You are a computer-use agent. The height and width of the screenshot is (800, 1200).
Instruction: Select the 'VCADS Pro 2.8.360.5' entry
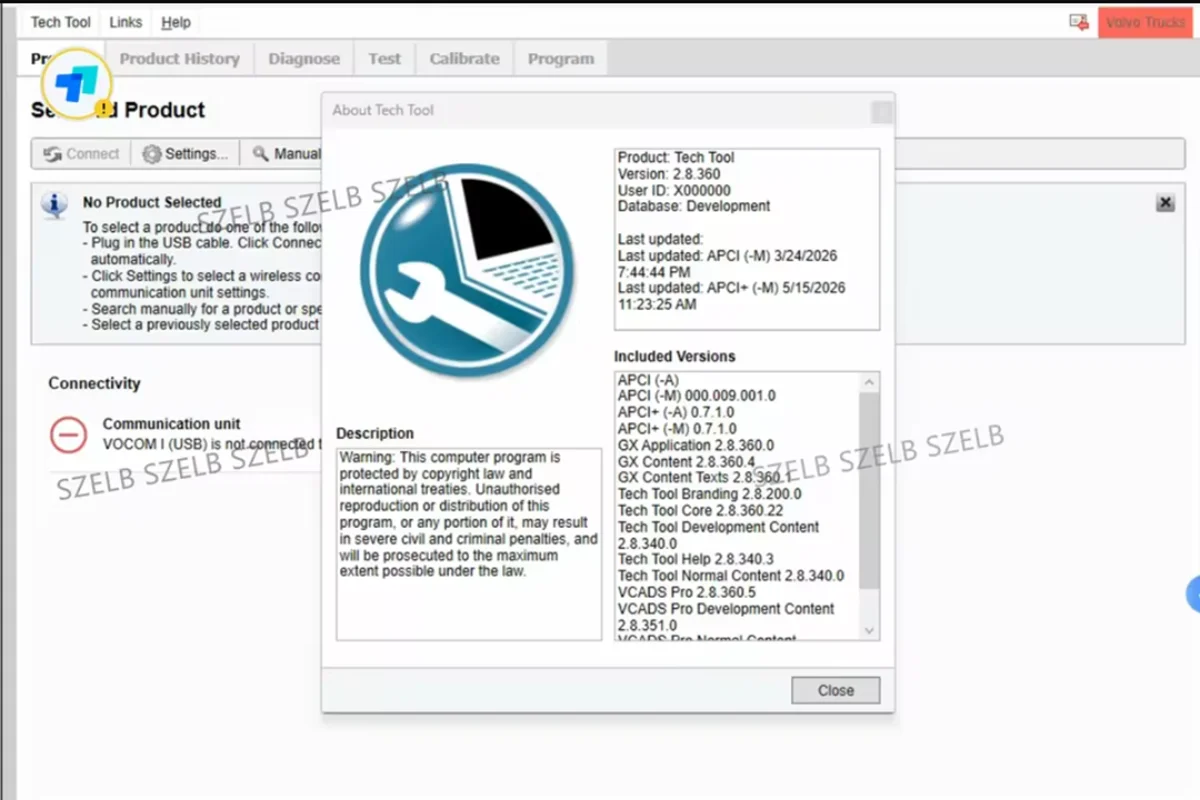coord(686,592)
